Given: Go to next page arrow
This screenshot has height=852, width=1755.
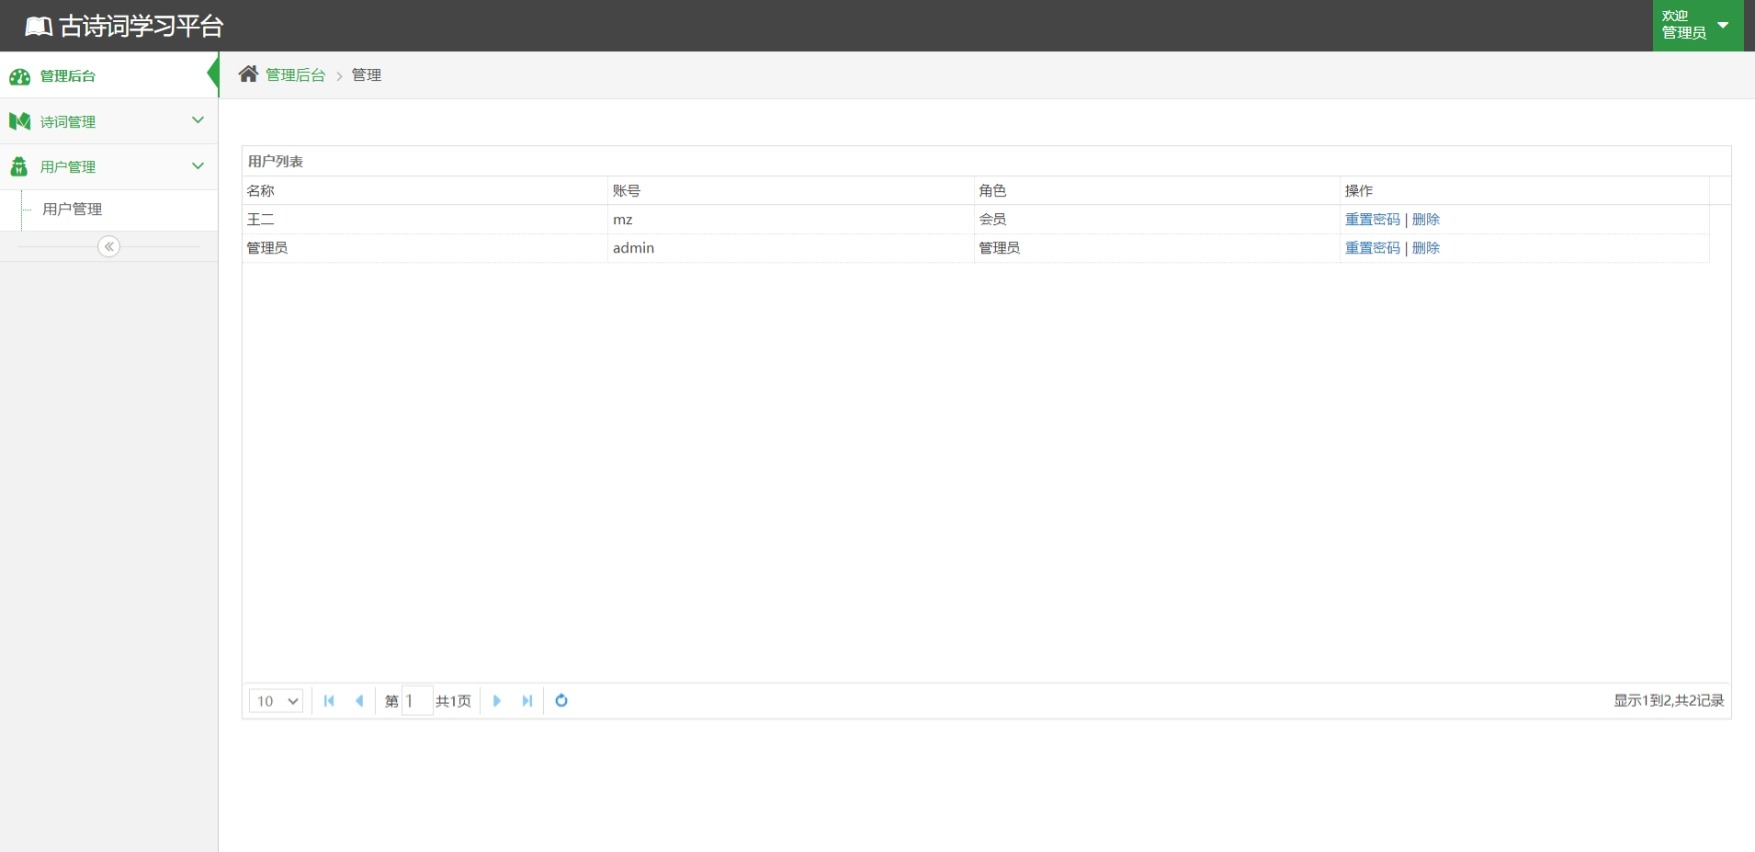Looking at the screenshot, I should [x=497, y=701].
